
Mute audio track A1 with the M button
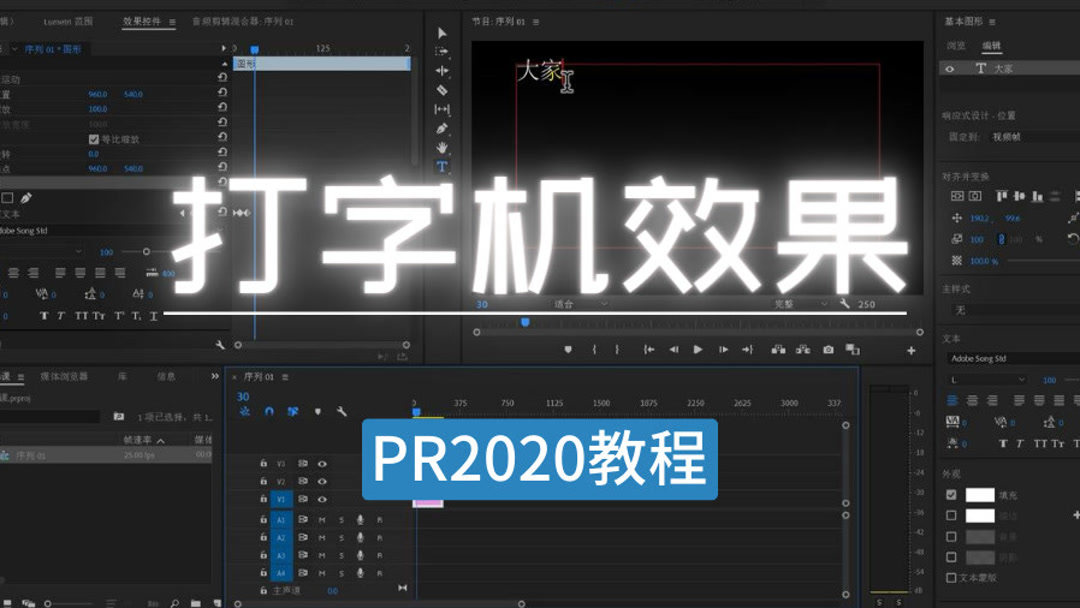coord(322,520)
